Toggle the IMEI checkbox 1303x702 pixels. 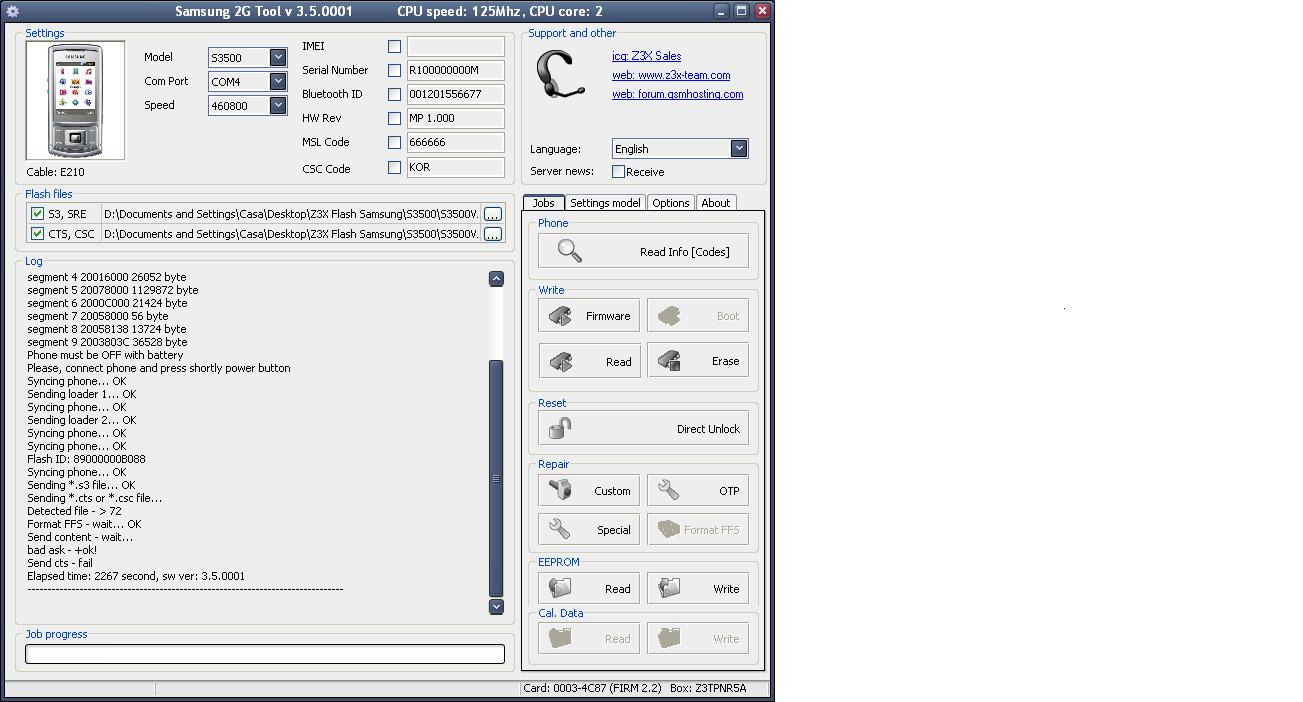394,46
